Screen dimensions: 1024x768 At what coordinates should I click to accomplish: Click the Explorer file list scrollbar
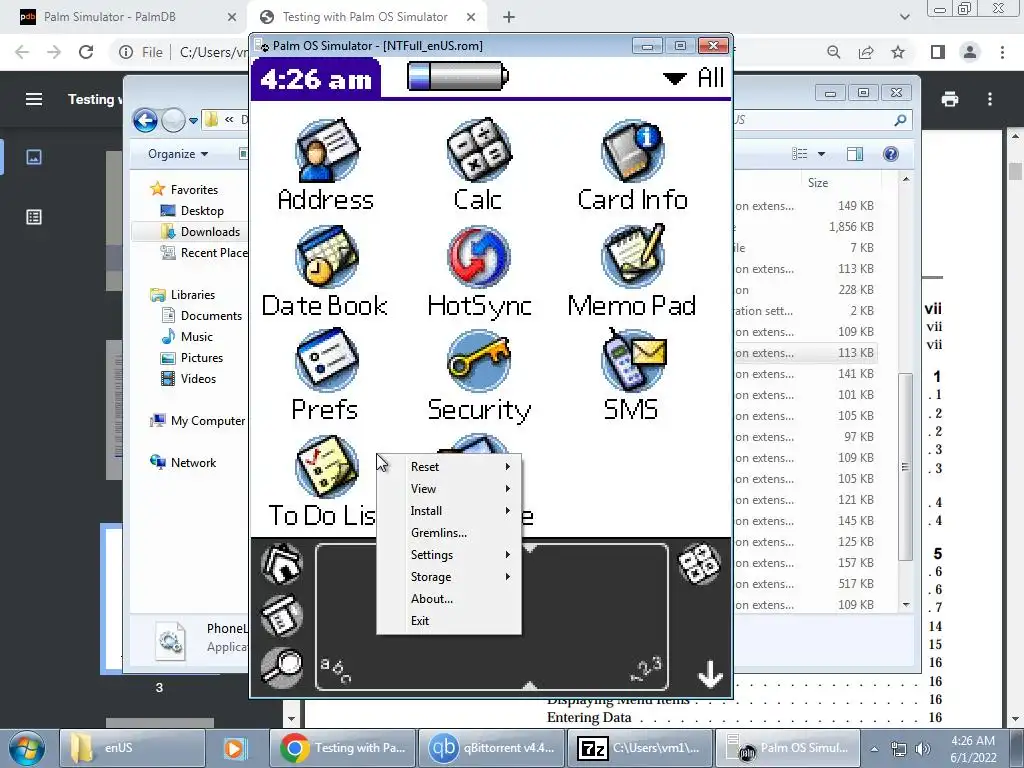tap(905, 467)
